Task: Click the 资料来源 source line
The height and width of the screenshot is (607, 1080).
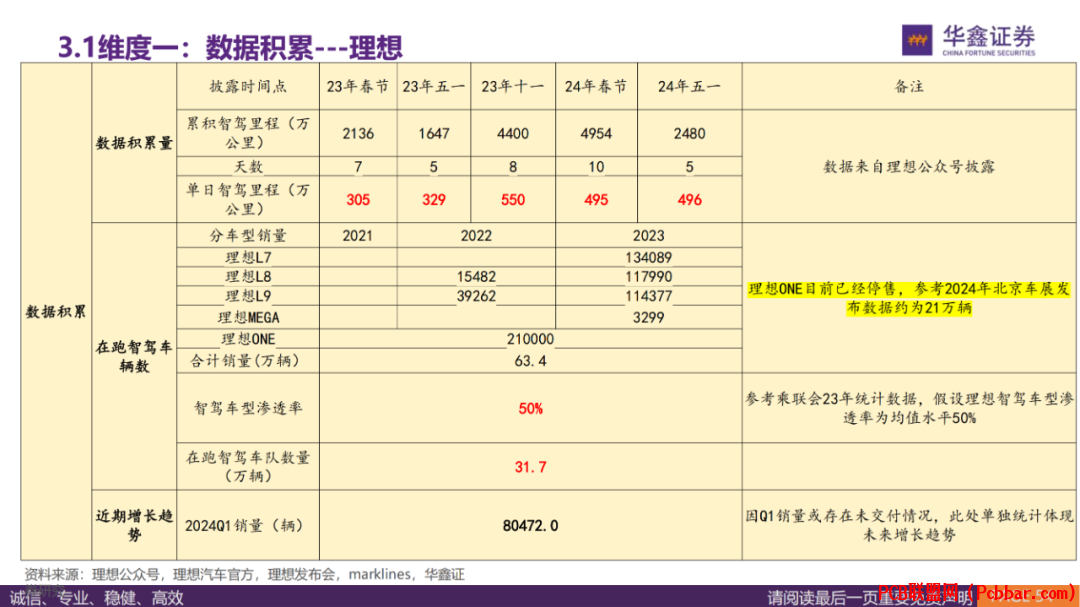Action: [245, 574]
